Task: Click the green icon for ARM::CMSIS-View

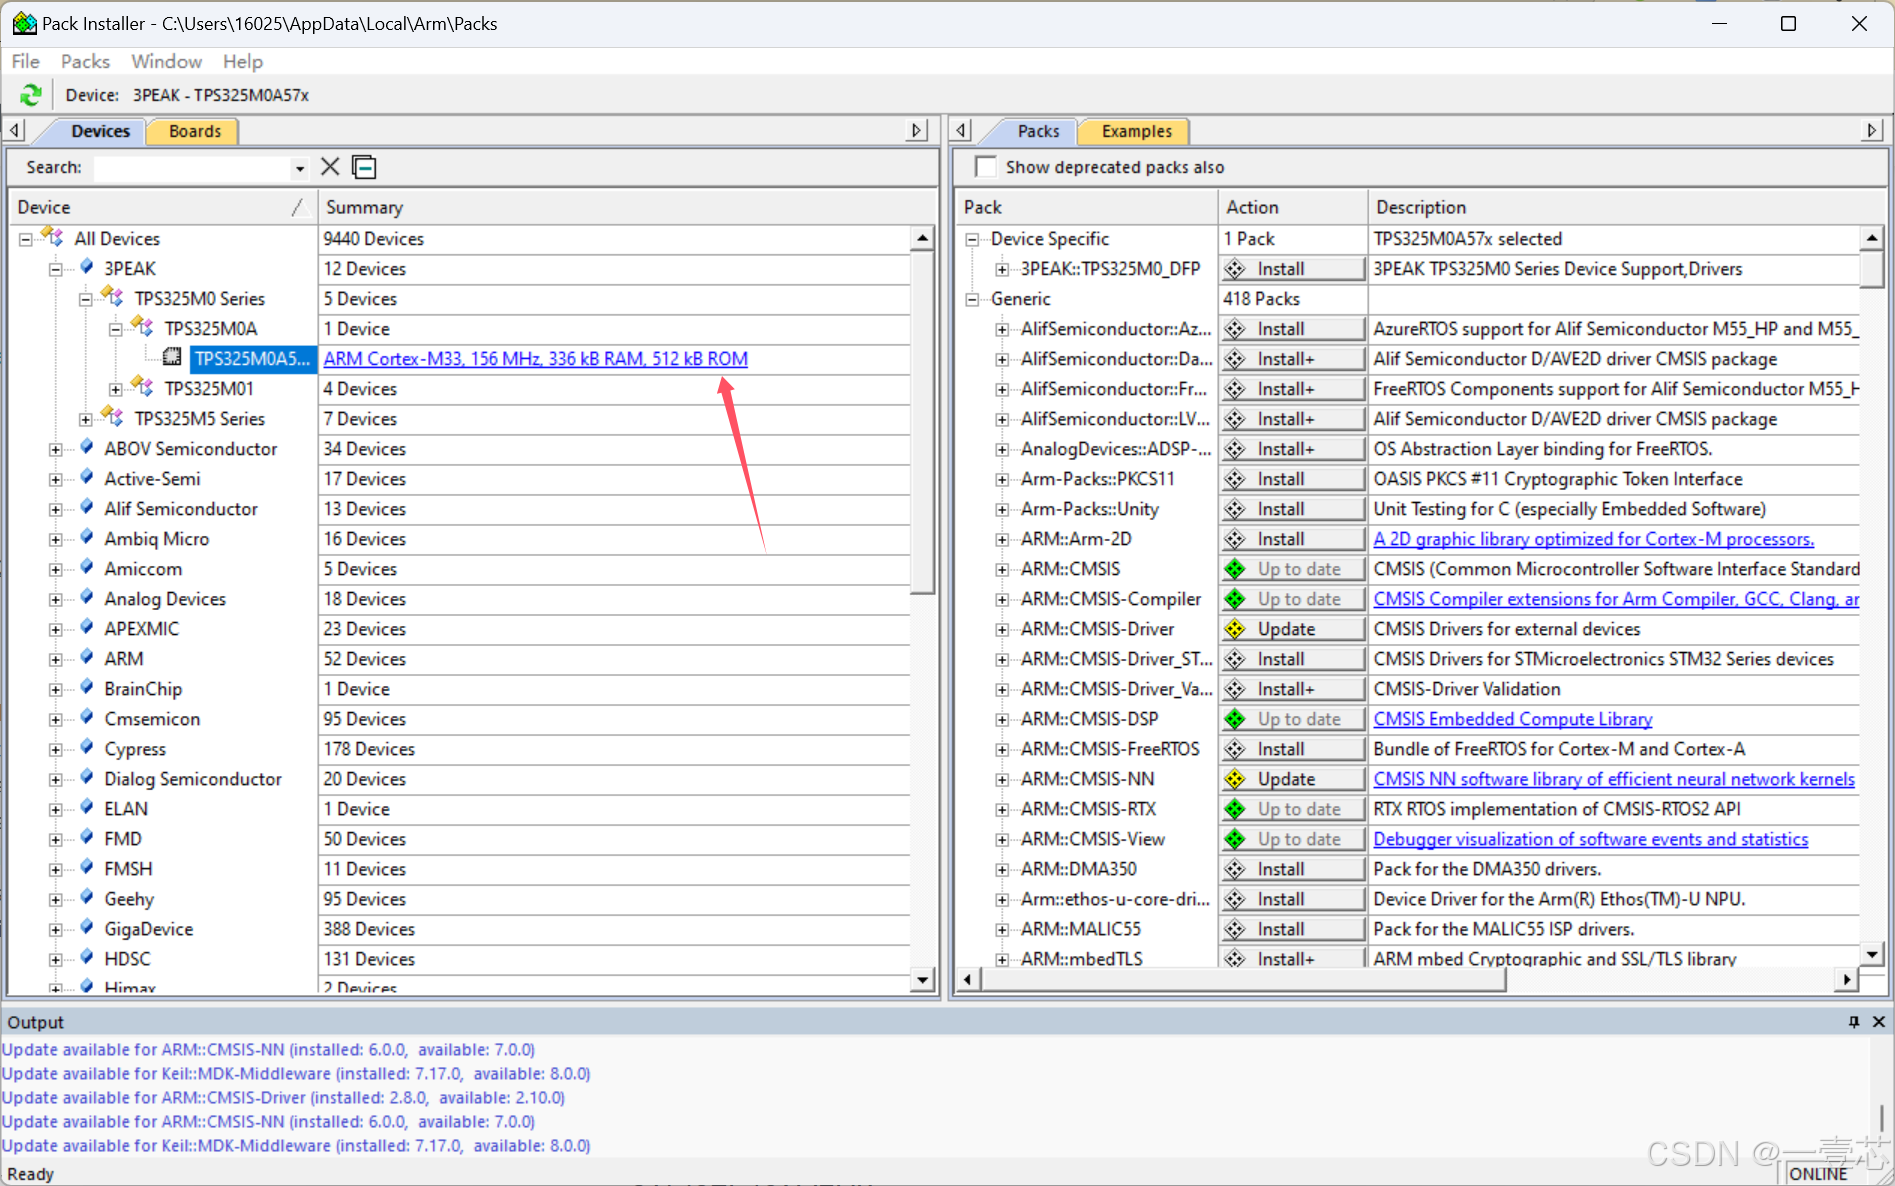Action: click(x=1236, y=839)
